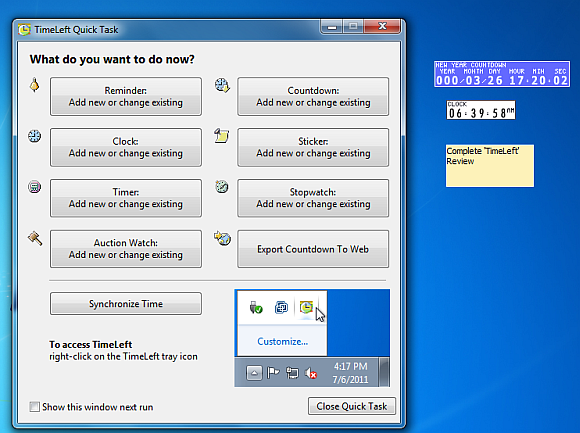Click the Close Quick Task button
Viewport: 580px width, 433px height.
(x=352, y=406)
